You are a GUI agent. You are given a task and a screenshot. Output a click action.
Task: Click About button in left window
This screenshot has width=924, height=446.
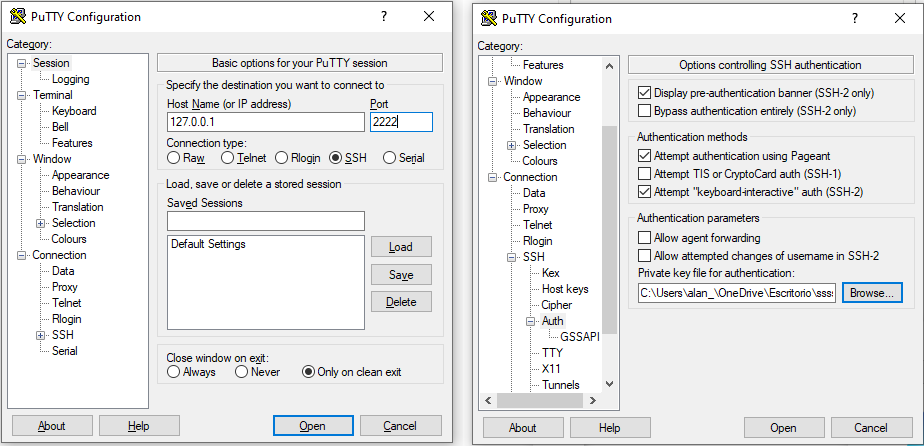pyautogui.click(x=52, y=425)
